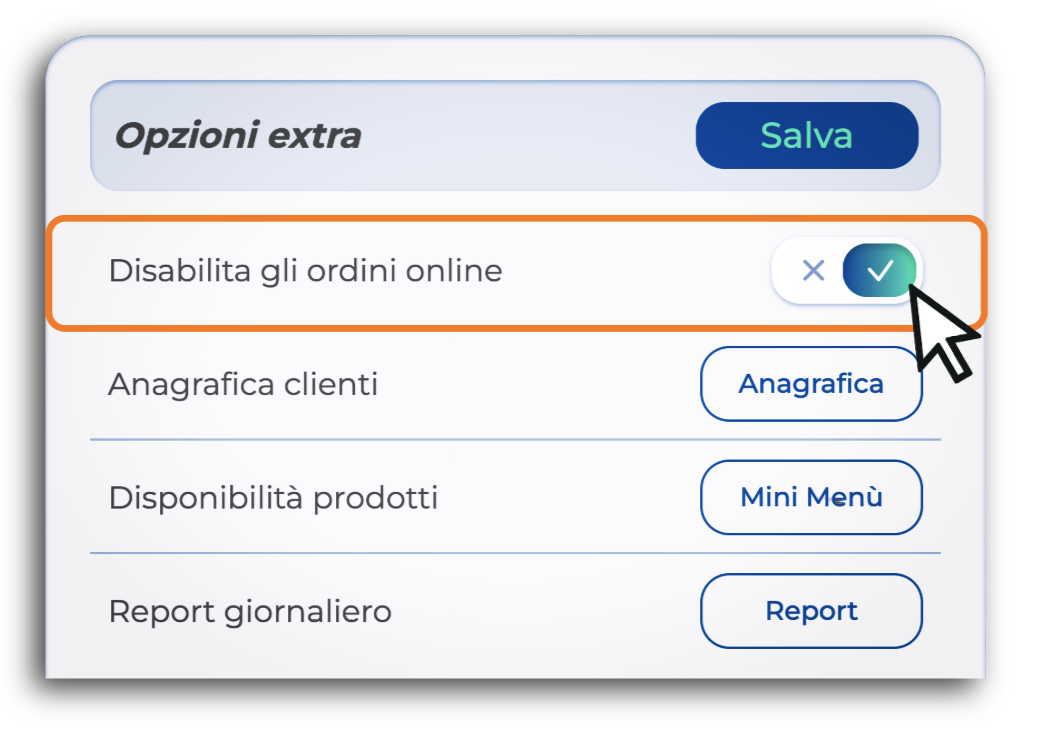Show the daily report via Report
This screenshot has width=1038, height=748.
point(811,611)
